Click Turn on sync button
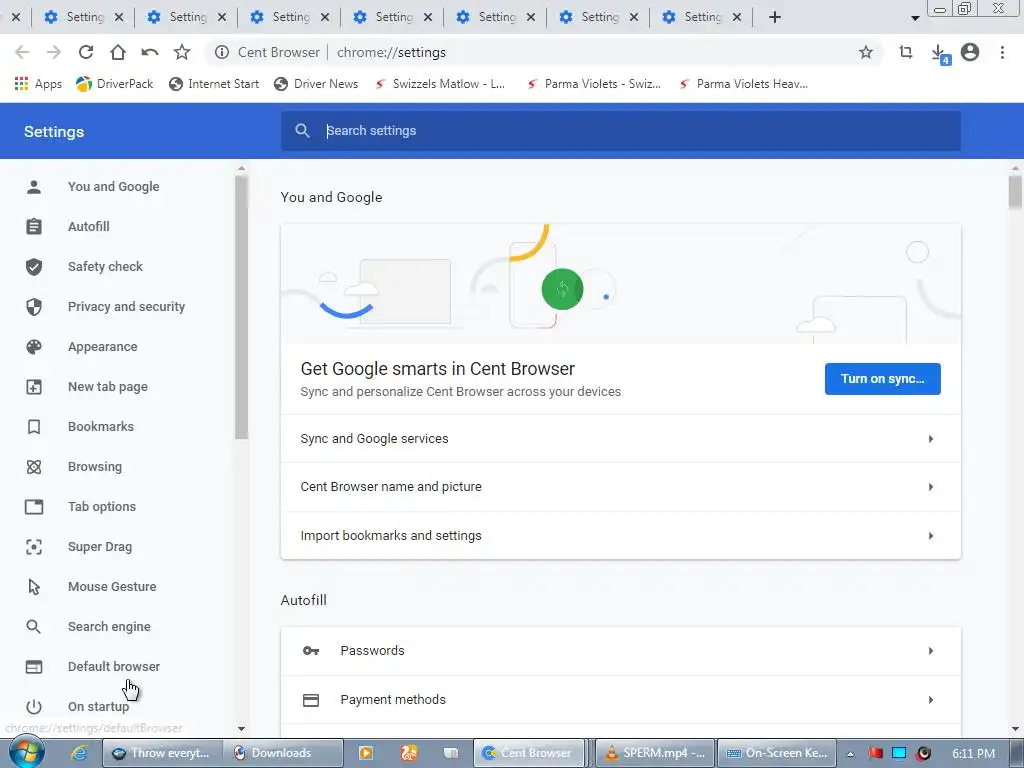 (882, 379)
